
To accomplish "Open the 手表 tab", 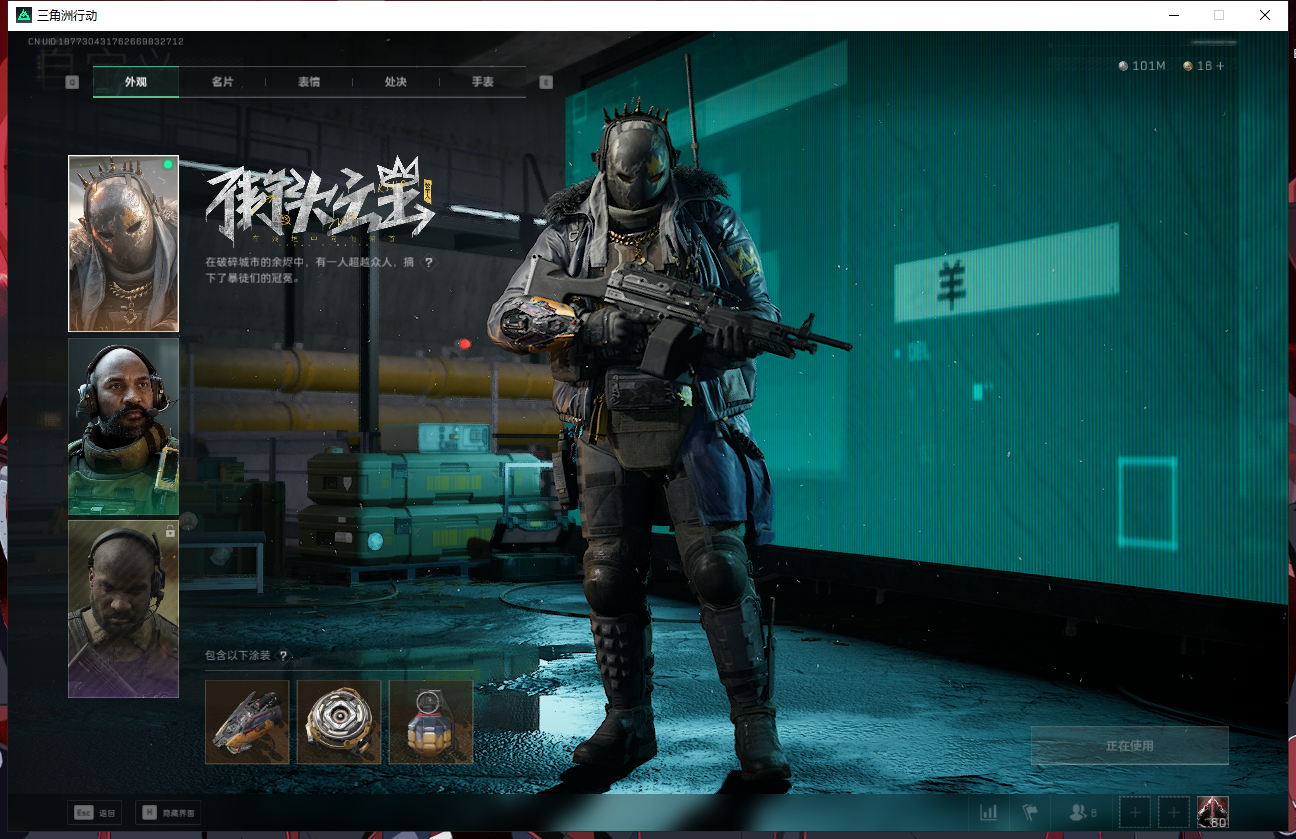I will click(483, 82).
